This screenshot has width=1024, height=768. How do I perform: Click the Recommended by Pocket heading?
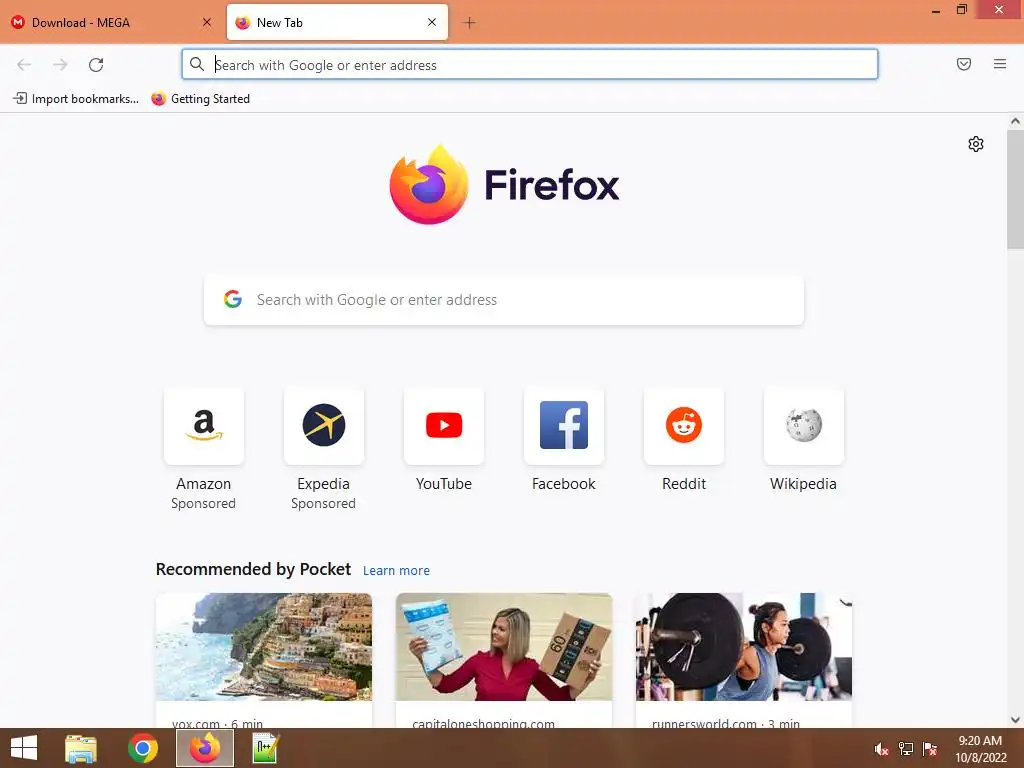coord(253,569)
